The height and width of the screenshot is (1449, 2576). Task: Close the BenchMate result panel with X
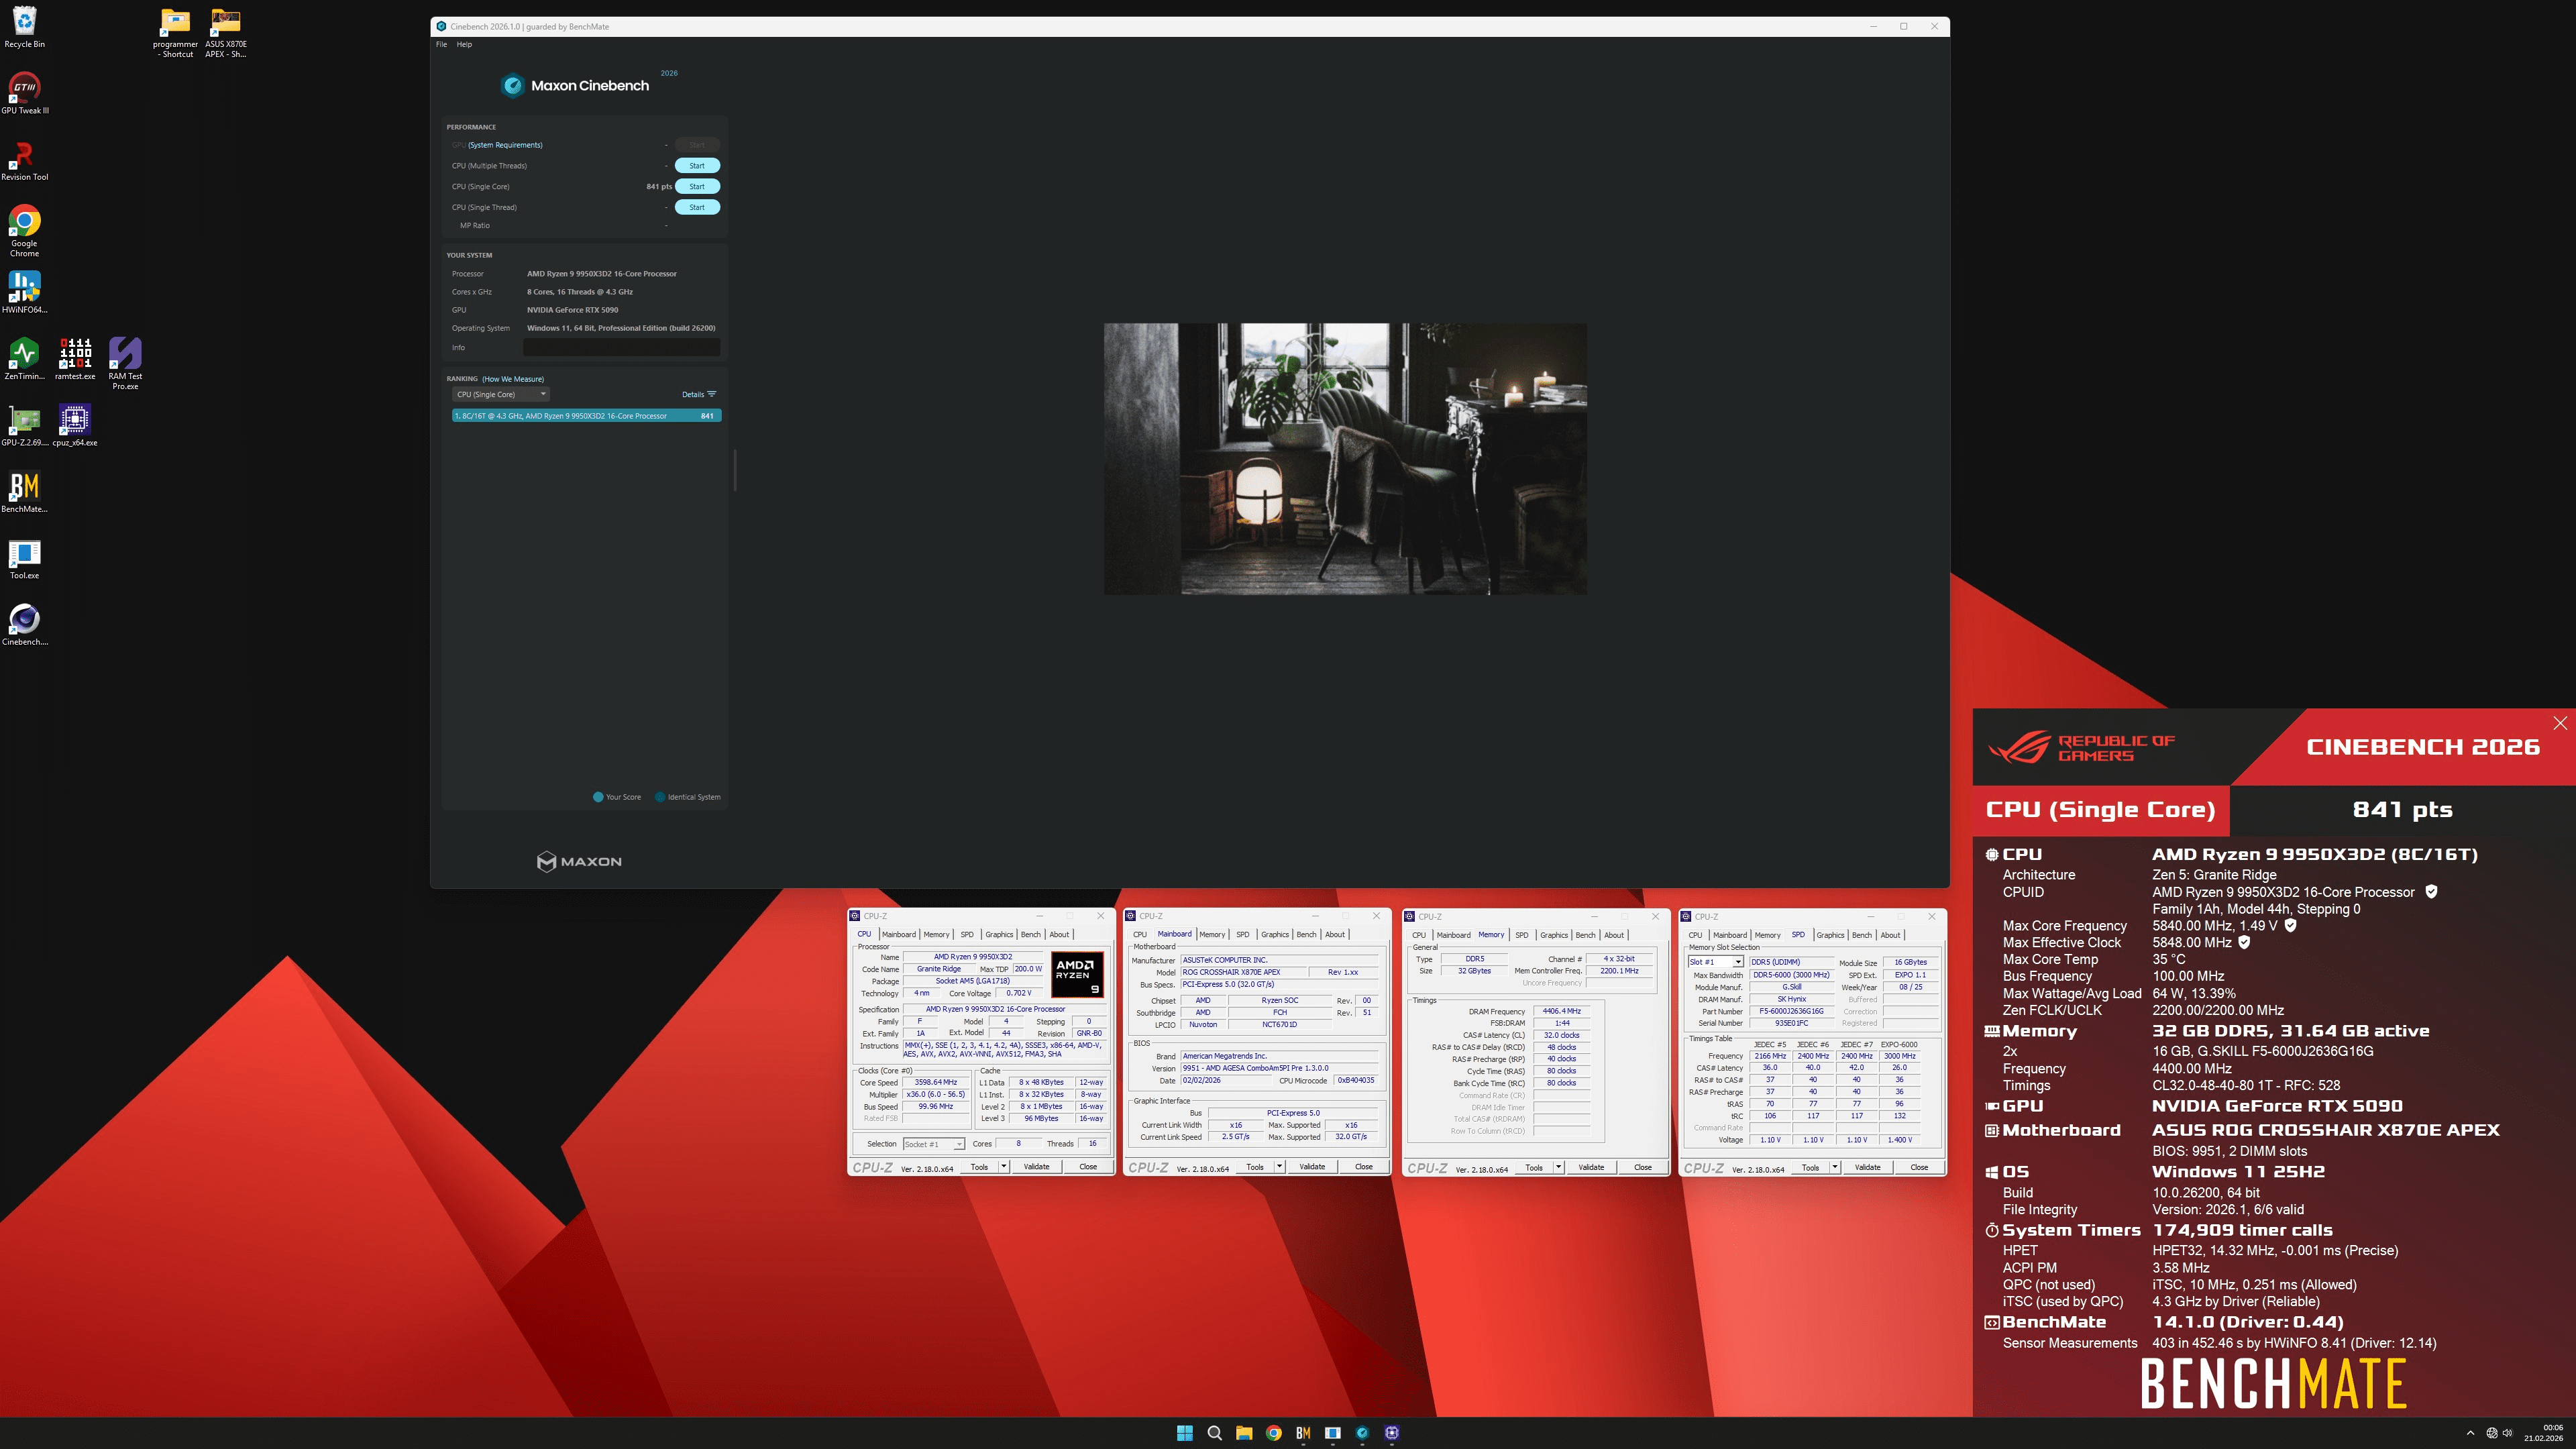click(2559, 723)
